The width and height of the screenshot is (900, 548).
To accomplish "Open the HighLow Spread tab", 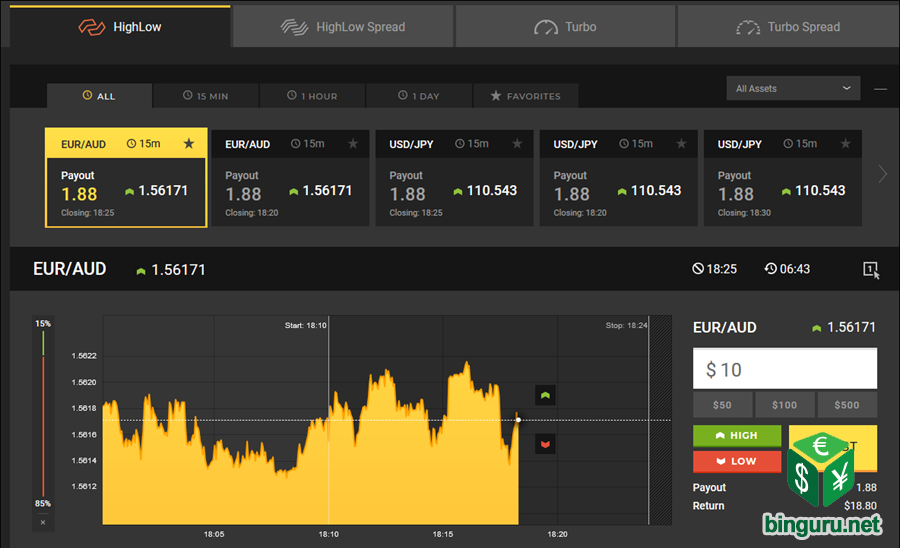I will point(343,27).
